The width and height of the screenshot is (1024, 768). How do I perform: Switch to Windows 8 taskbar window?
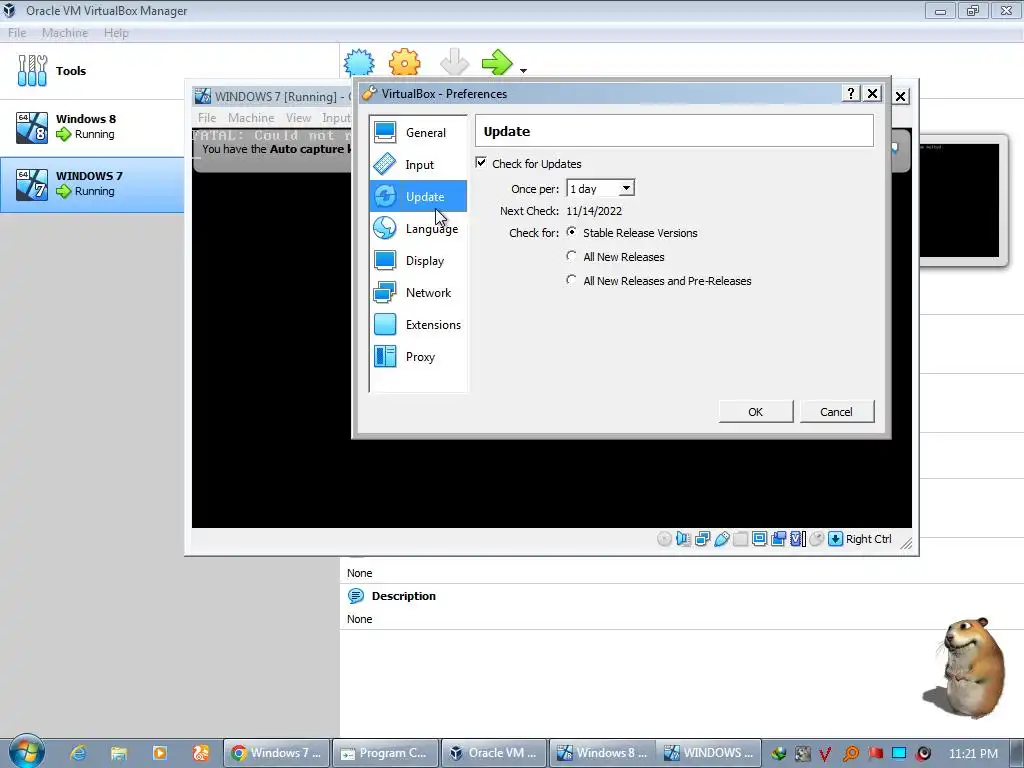(602, 753)
